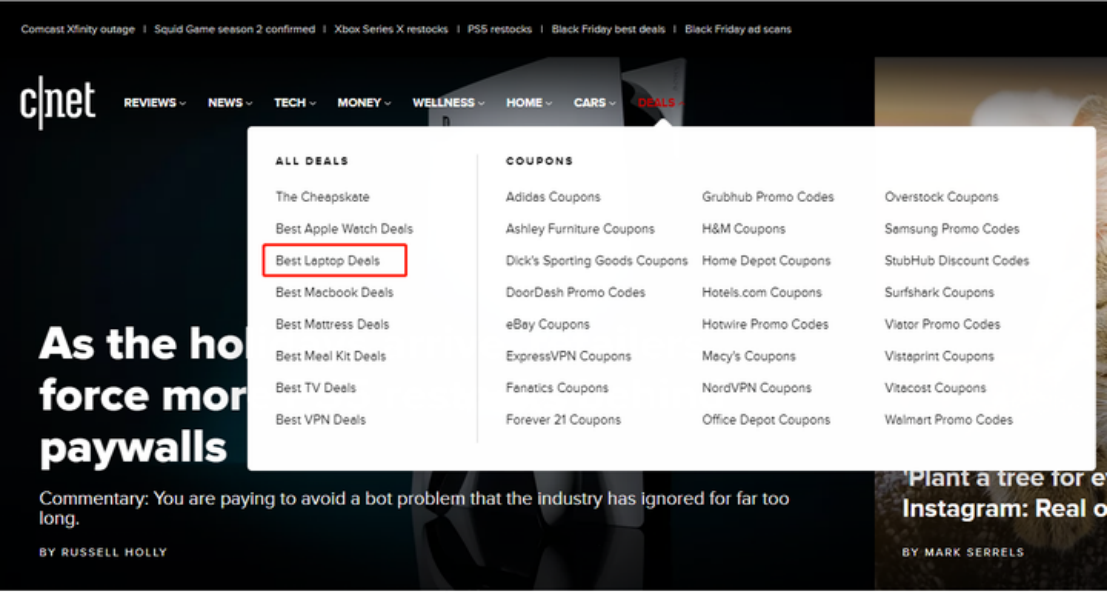Open Squid Game season 2 confirmed link

click(x=235, y=29)
